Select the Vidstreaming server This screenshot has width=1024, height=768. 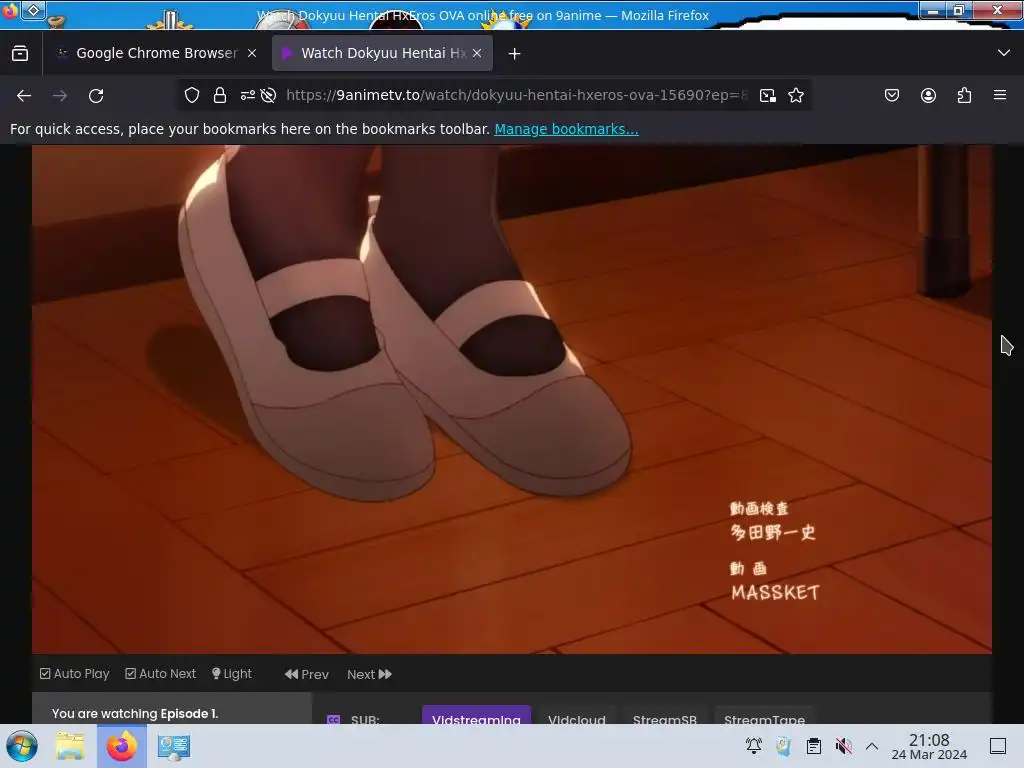pos(476,714)
